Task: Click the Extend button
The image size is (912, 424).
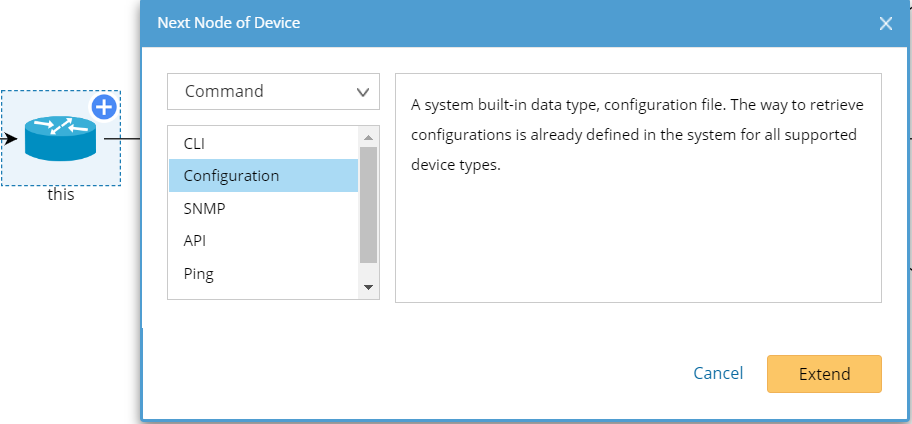Action: coord(824,374)
